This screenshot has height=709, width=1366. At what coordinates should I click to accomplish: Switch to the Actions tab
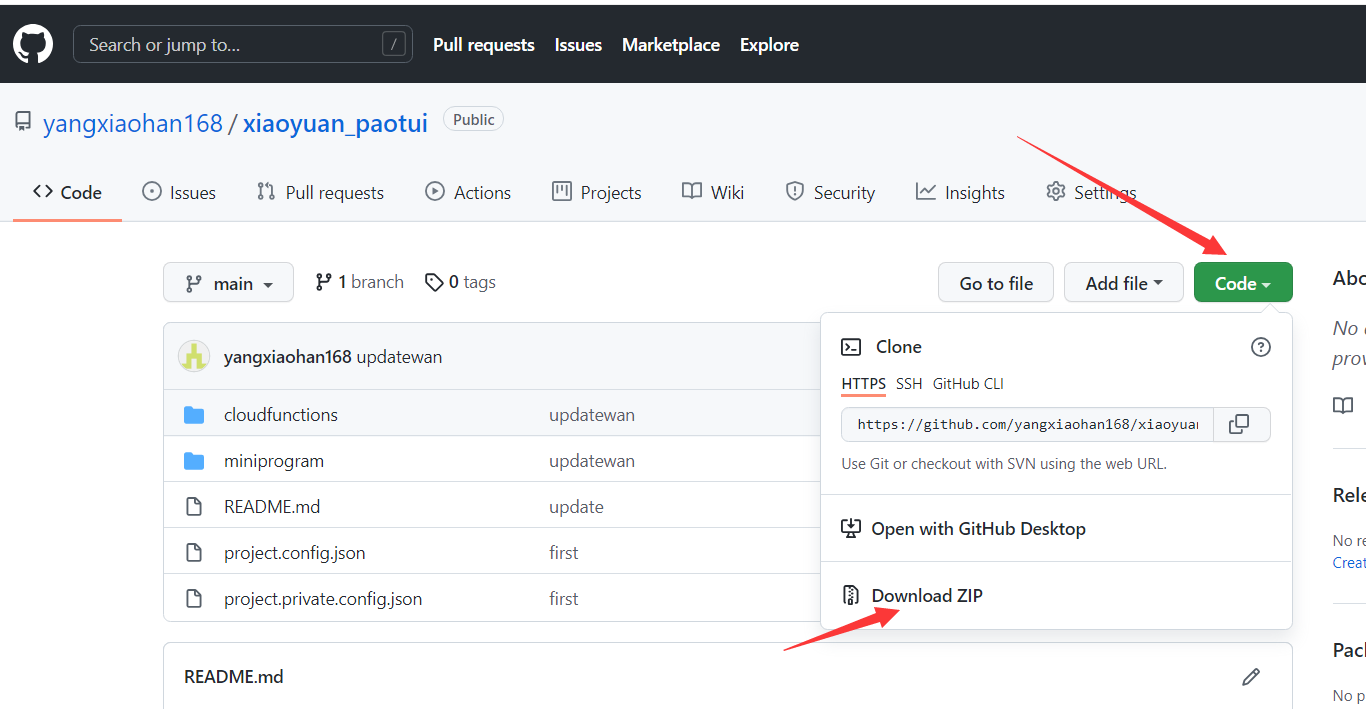468,192
